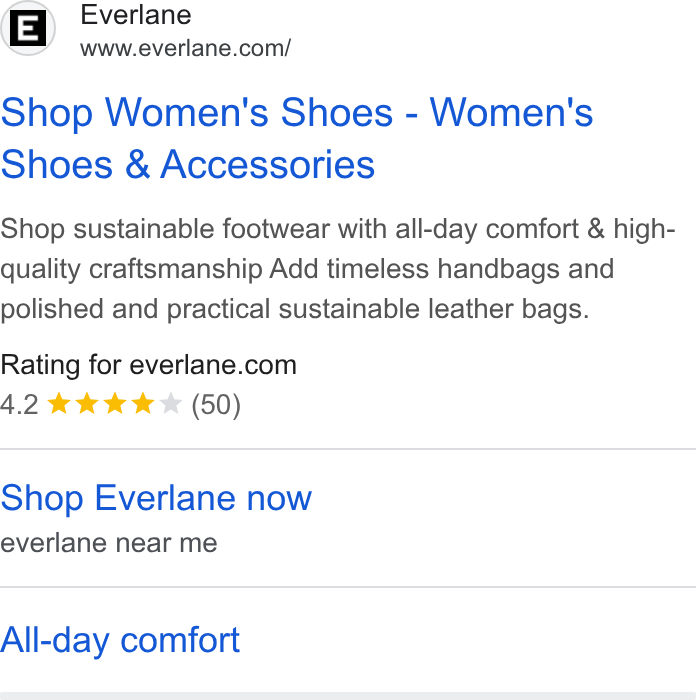Select the Everlane site name text

[136, 15]
